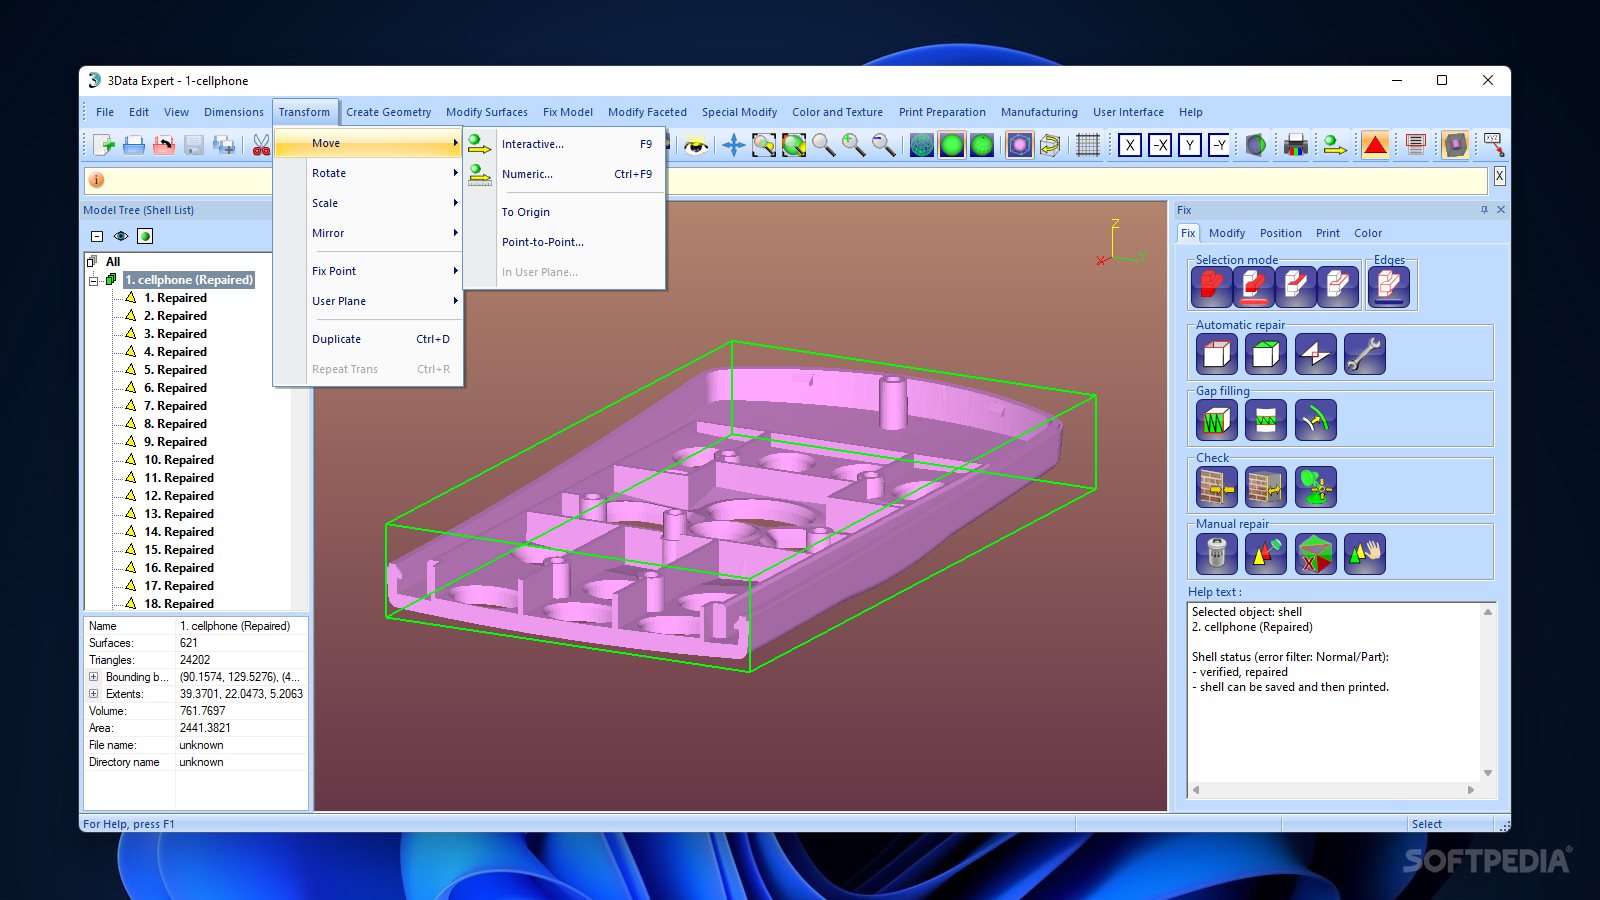Click the zoom out magnifier with minus

[x=883, y=145]
